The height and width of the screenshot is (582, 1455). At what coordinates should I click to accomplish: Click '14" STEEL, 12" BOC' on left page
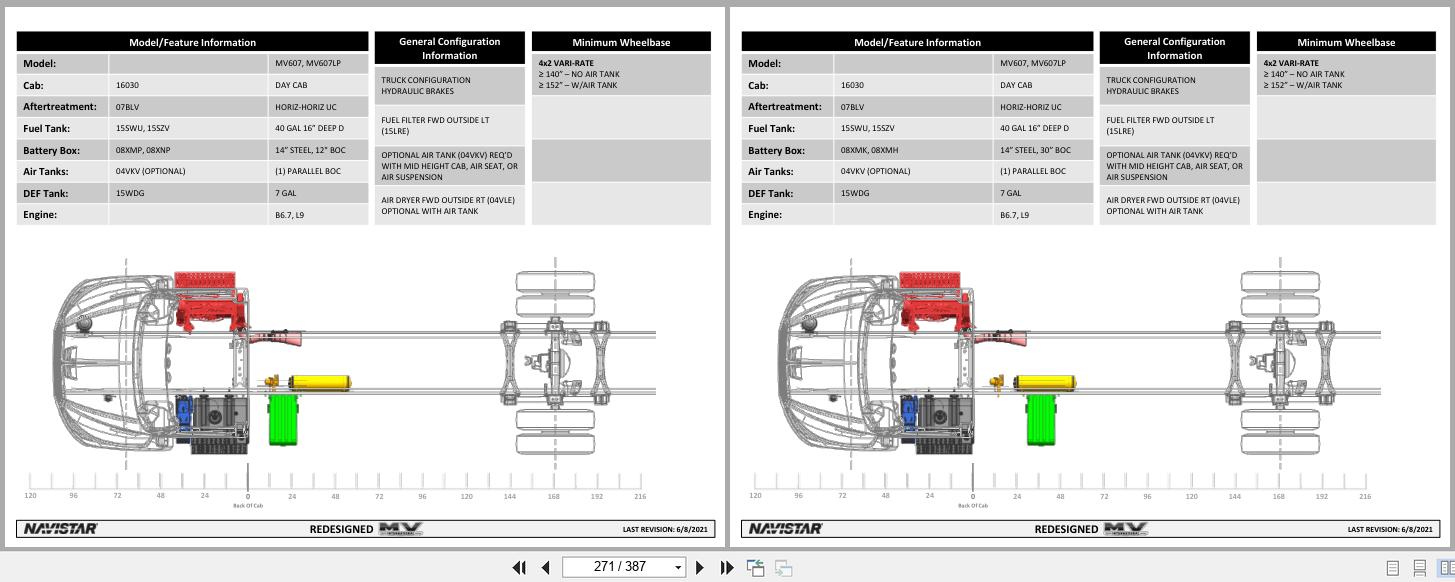coord(310,150)
